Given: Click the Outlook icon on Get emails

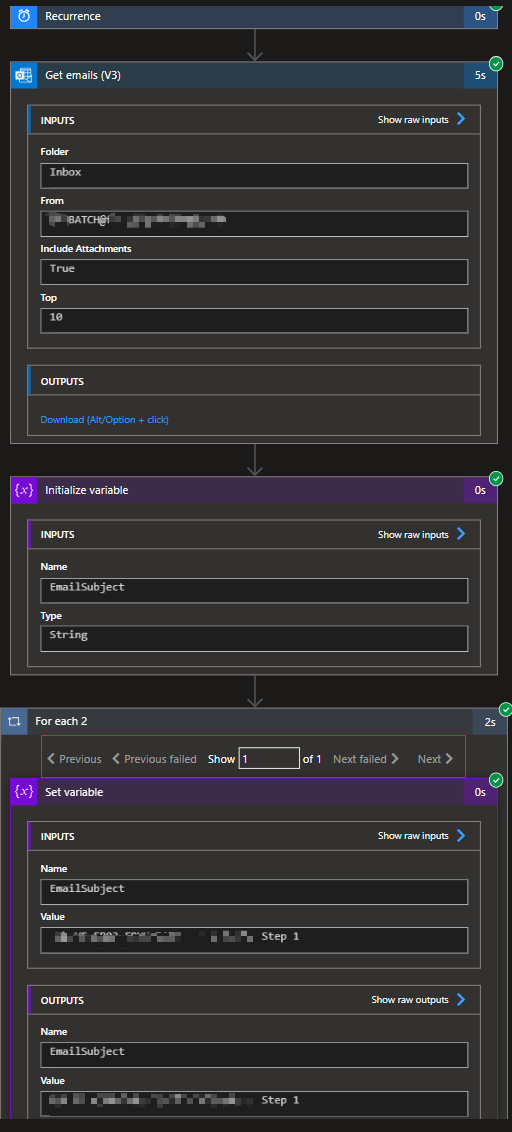Looking at the screenshot, I should click(24, 75).
